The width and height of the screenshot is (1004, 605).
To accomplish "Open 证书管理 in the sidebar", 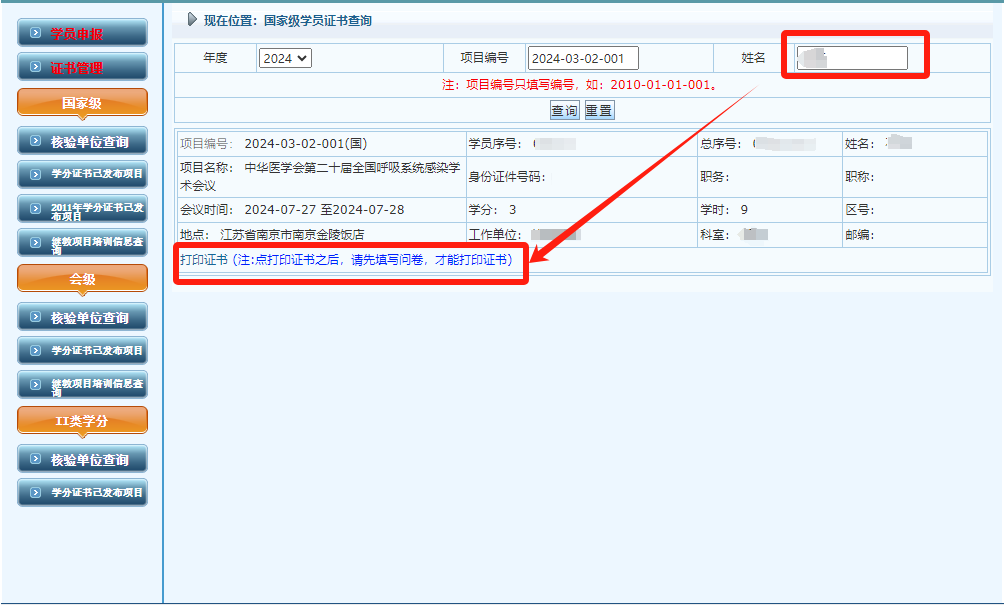I will coord(82,67).
